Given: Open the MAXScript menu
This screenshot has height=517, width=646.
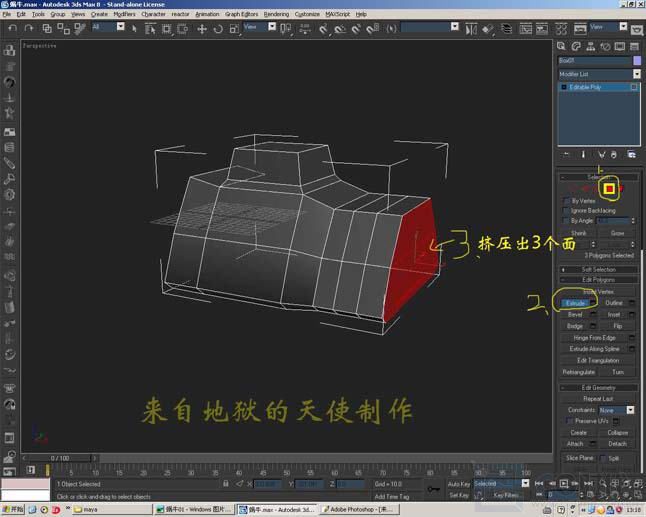Looking at the screenshot, I should pyautogui.click(x=337, y=14).
